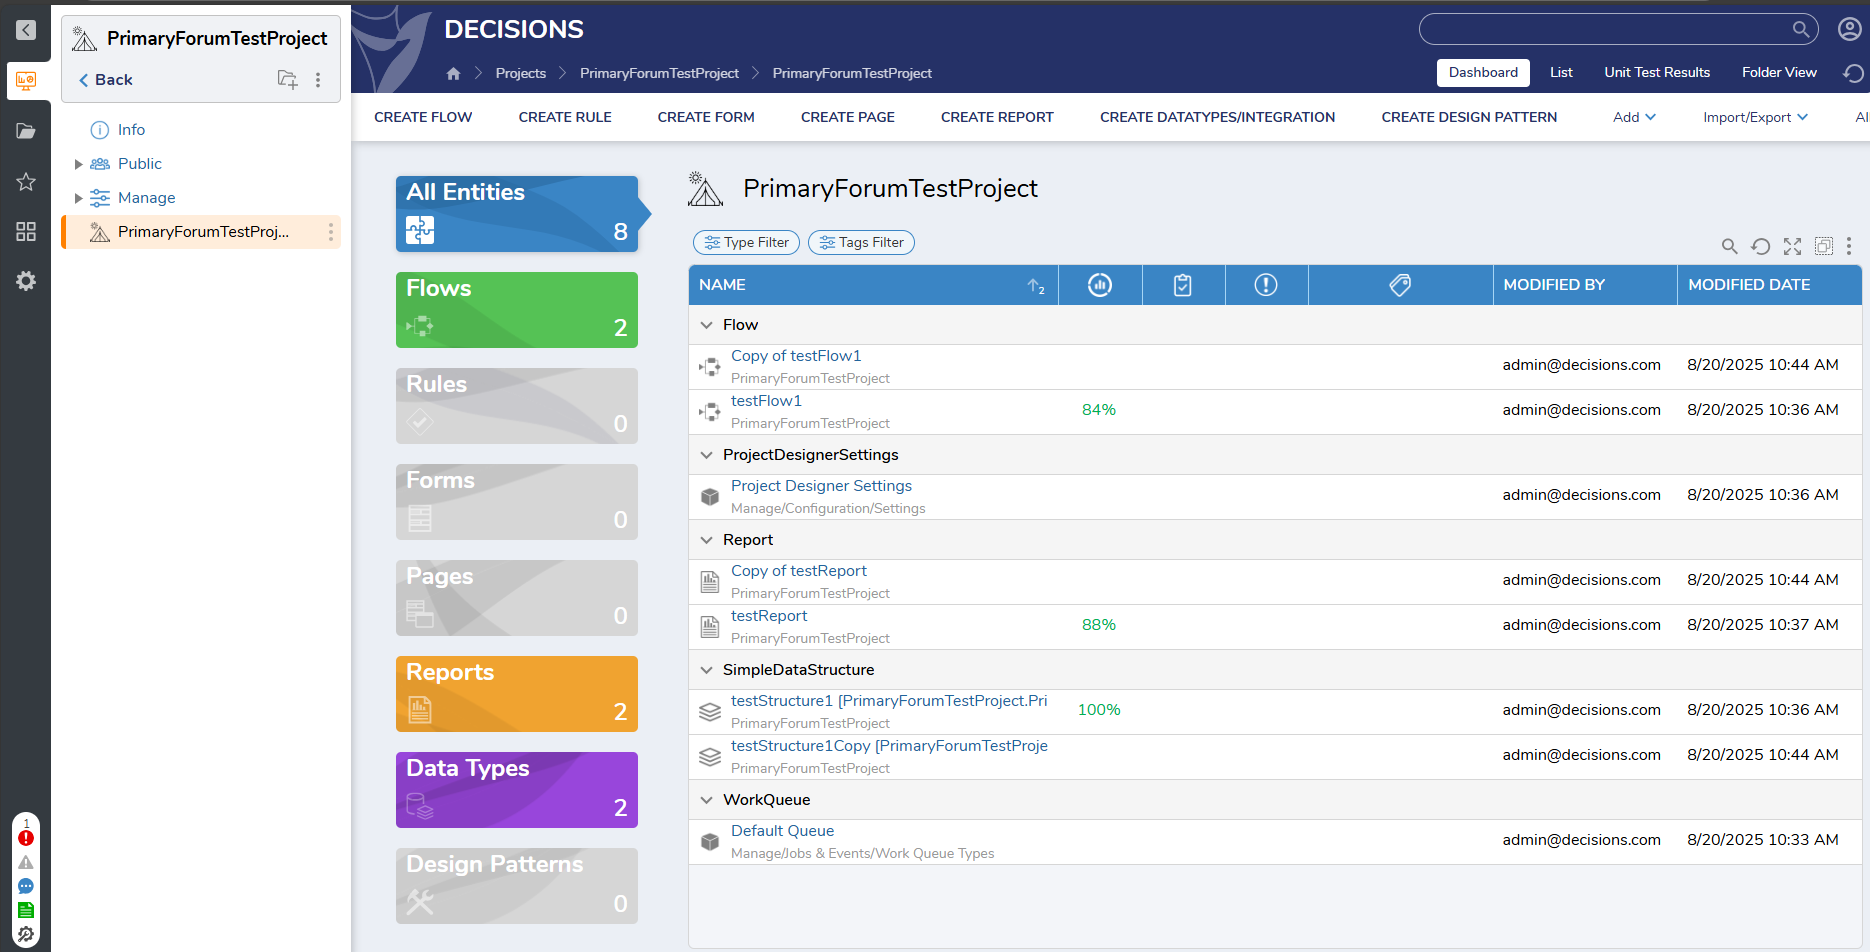This screenshot has width=1870, height=952.
Task: Switch to List view tab
Action: 1561,72
